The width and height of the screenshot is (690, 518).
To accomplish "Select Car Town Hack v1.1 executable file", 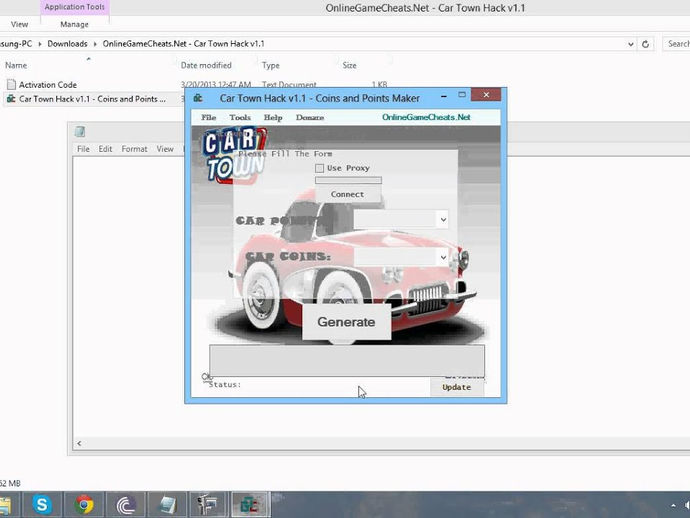I will (92, 99).
